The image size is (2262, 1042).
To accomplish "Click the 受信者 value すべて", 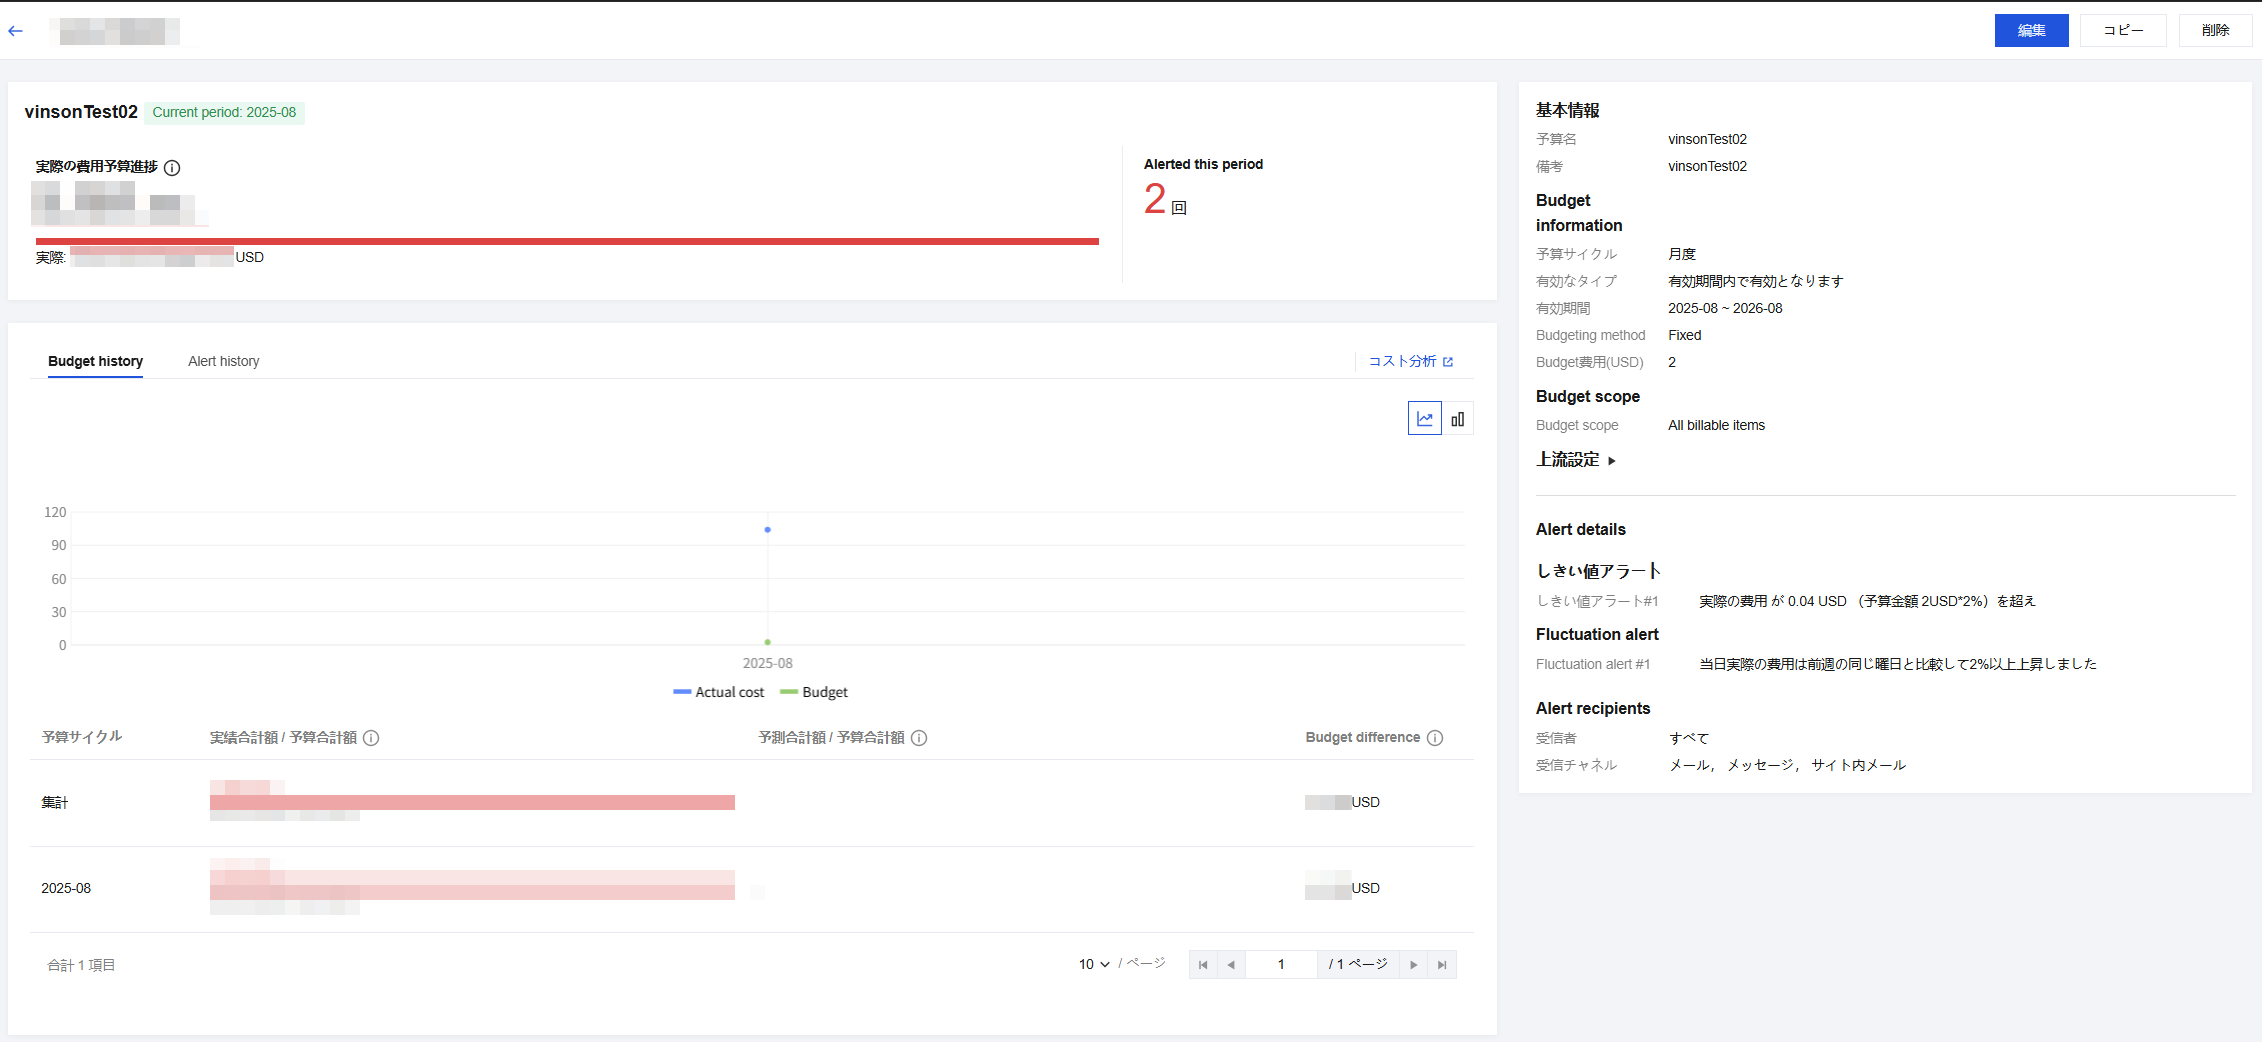I will point(1689,739).
